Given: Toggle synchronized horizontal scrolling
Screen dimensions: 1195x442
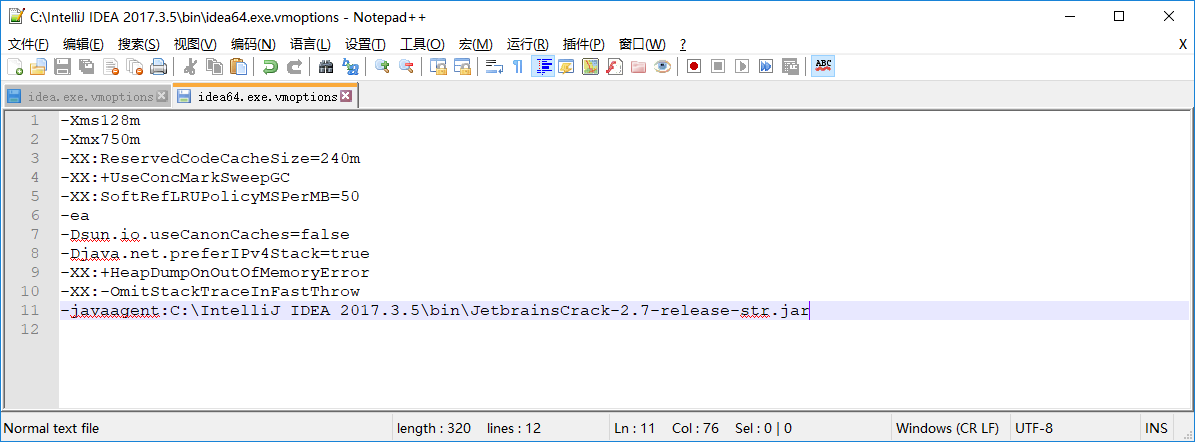Looking at the screenshot, I should (x=462, y=66).
